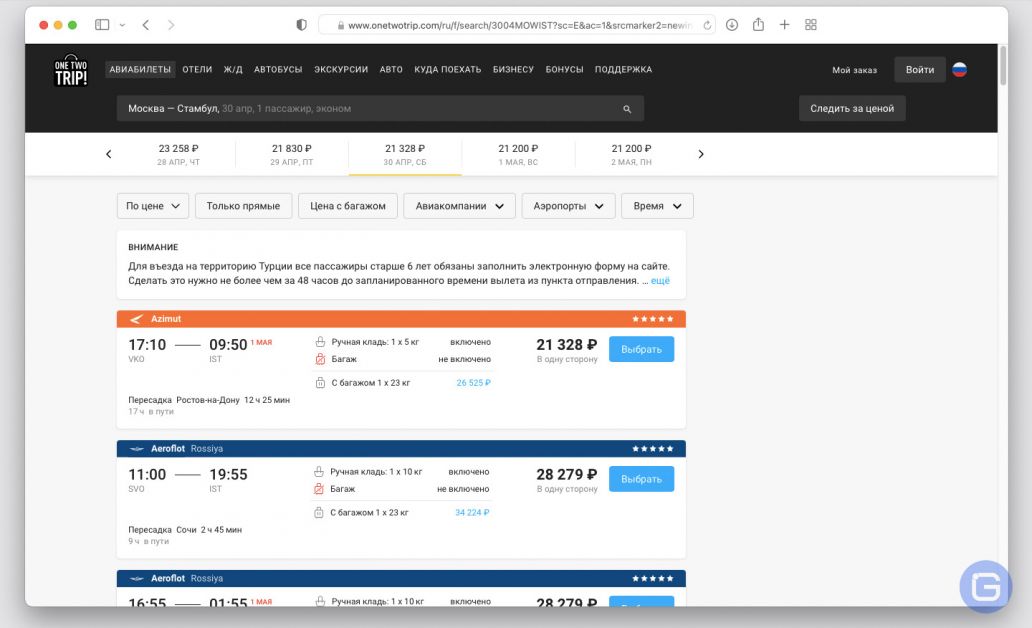Open the 'Автобусы' menu item
The height and width of the screenshot is (628, 1032).
278,69
